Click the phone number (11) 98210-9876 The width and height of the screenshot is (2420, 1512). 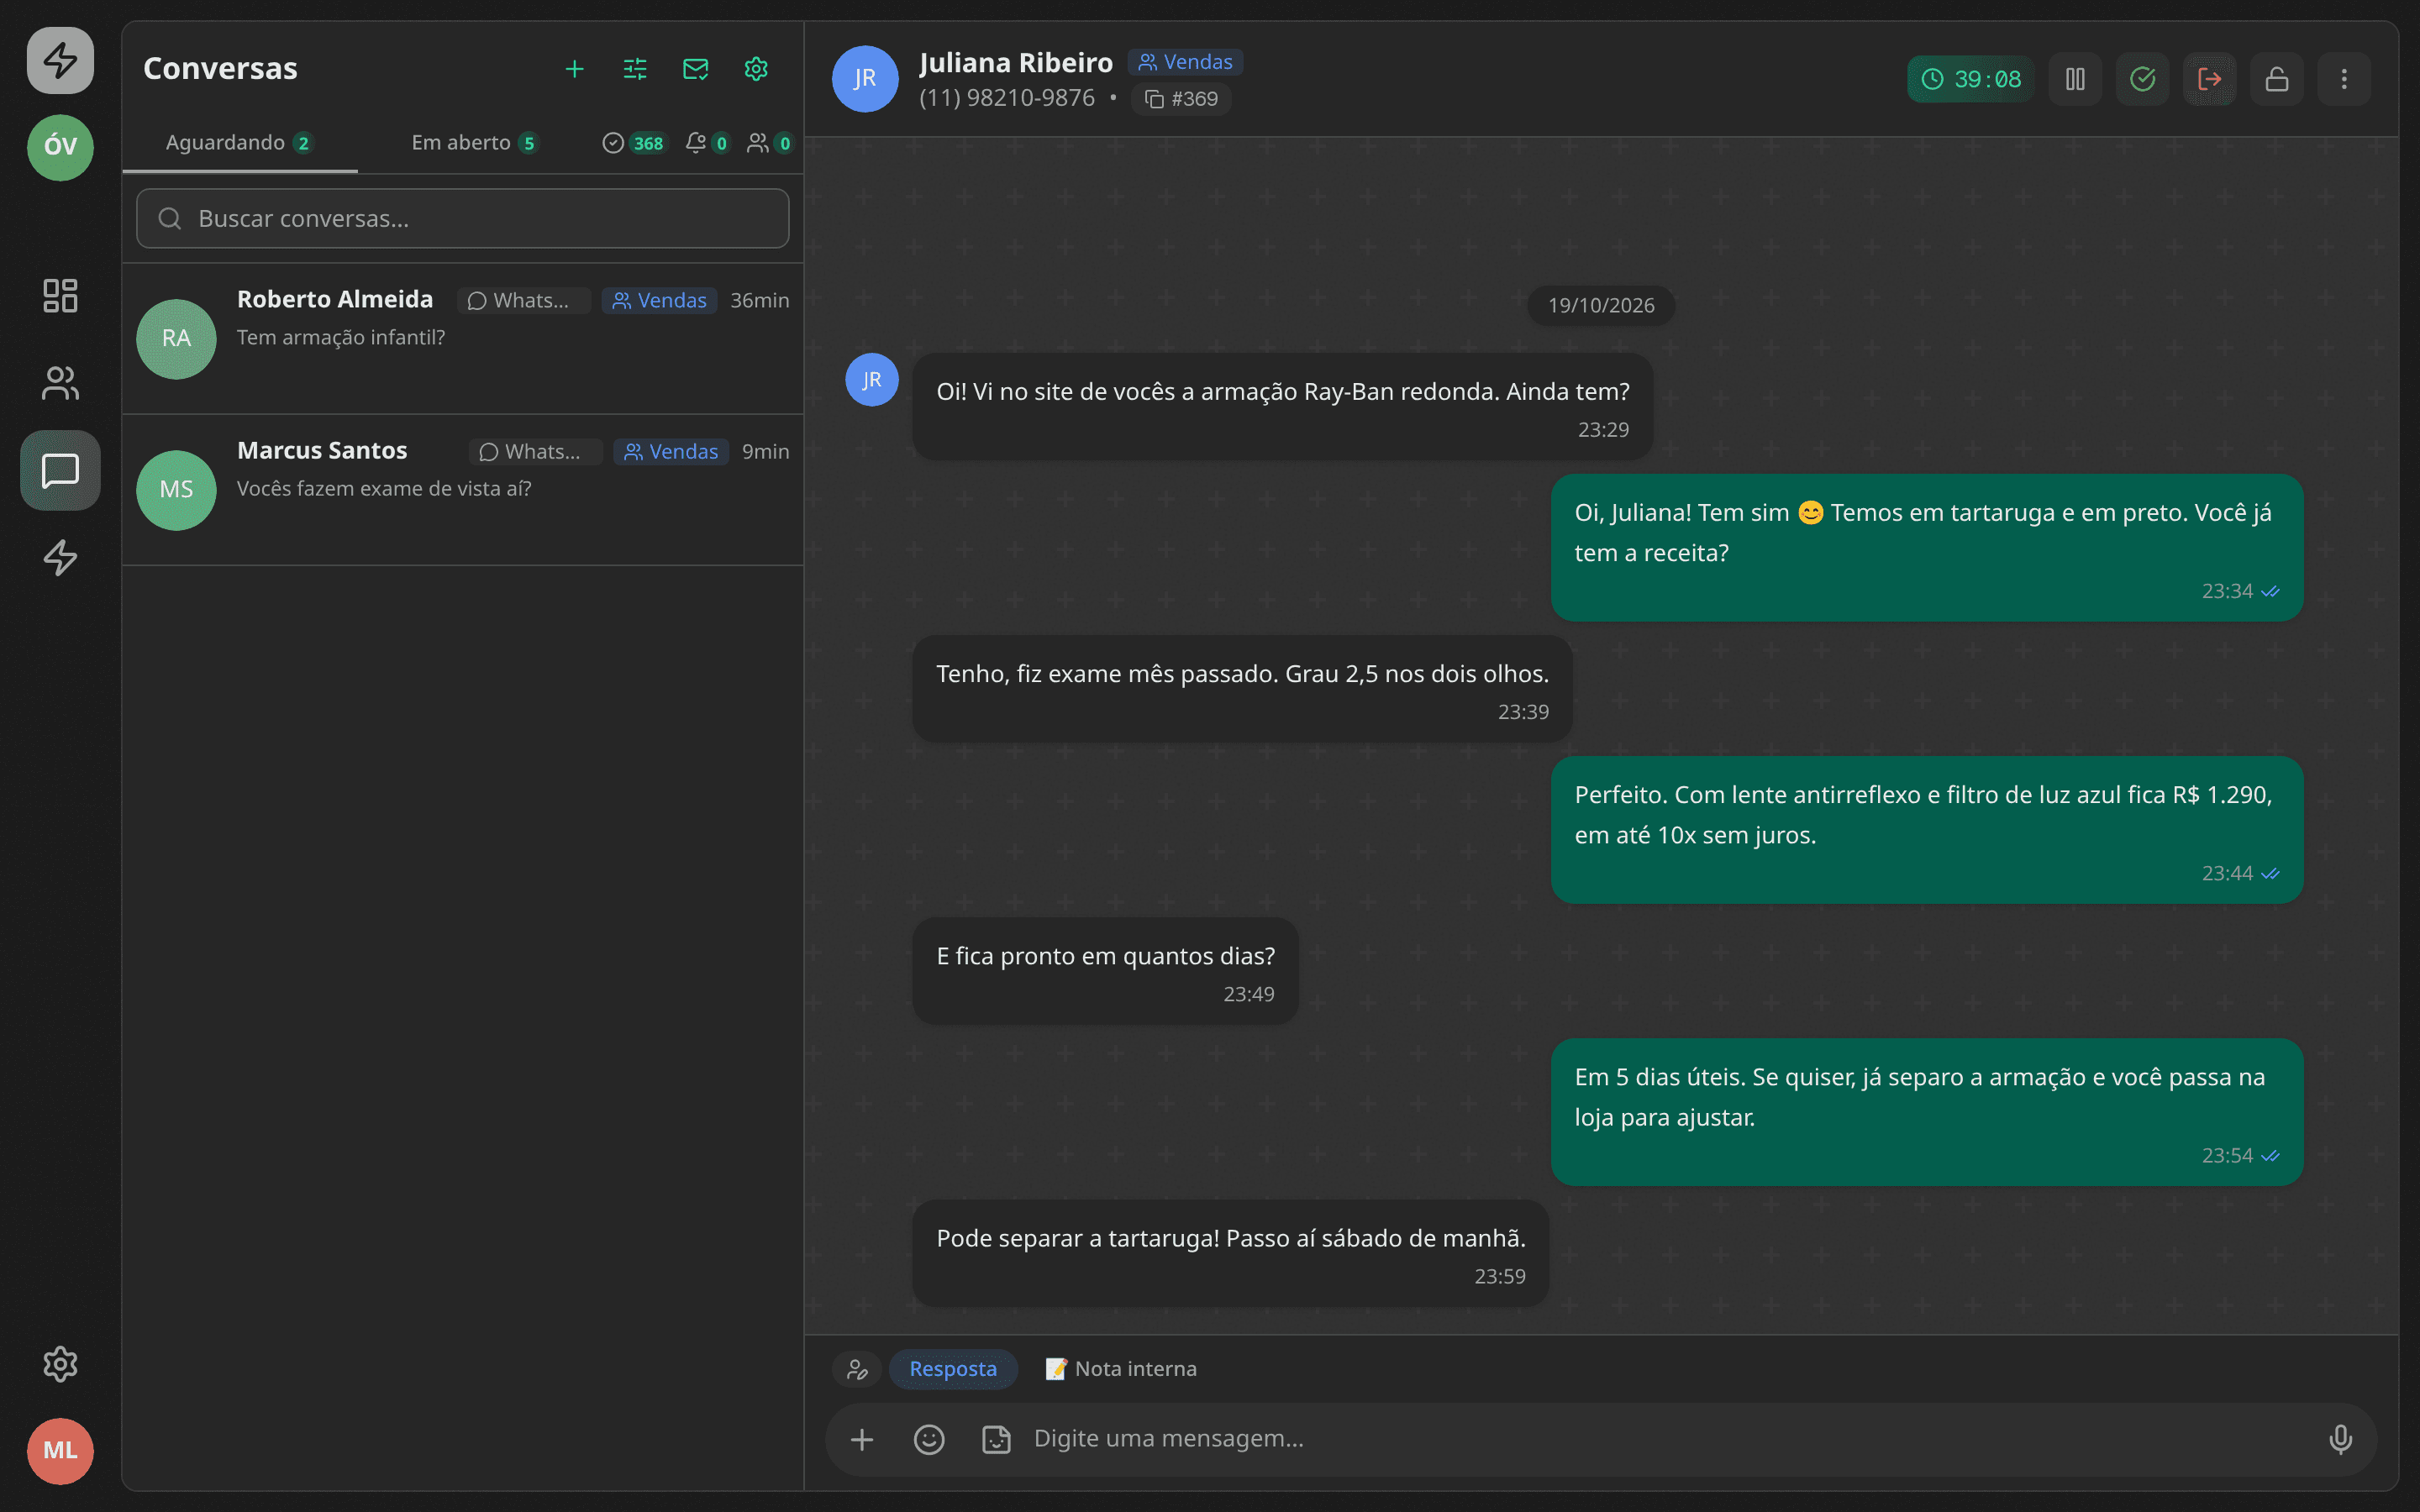pos(1006,98)
